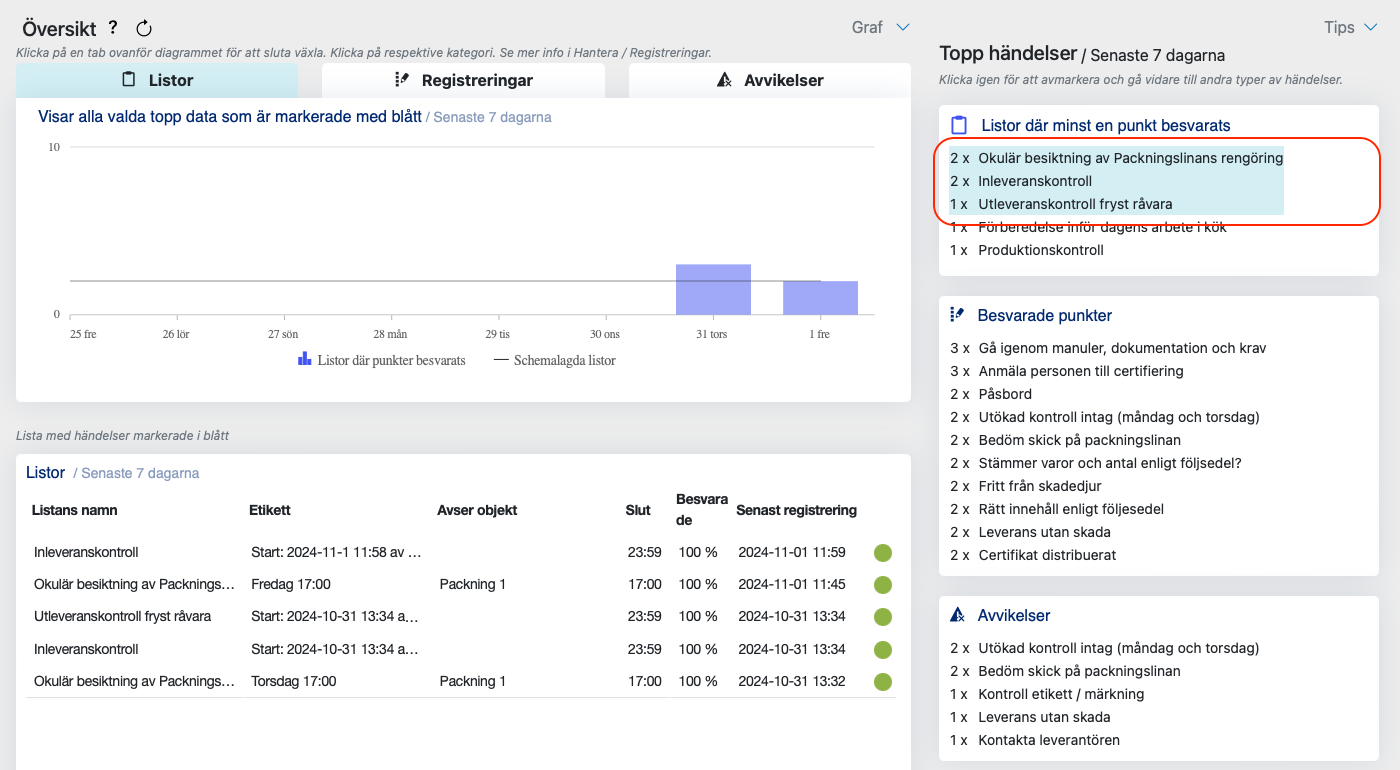Click the 31 tors bar in chart

pyautogui.click(x=713, y=290)
